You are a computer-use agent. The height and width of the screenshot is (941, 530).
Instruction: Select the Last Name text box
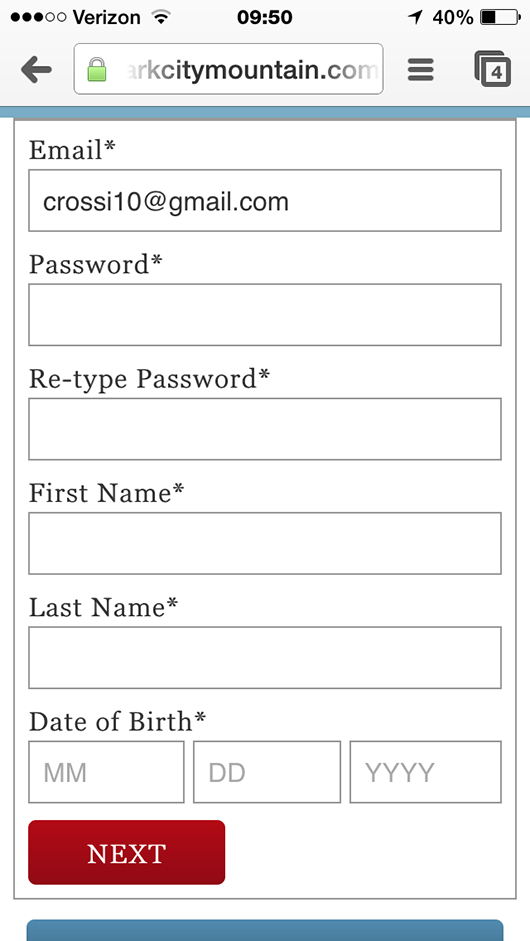265,658
